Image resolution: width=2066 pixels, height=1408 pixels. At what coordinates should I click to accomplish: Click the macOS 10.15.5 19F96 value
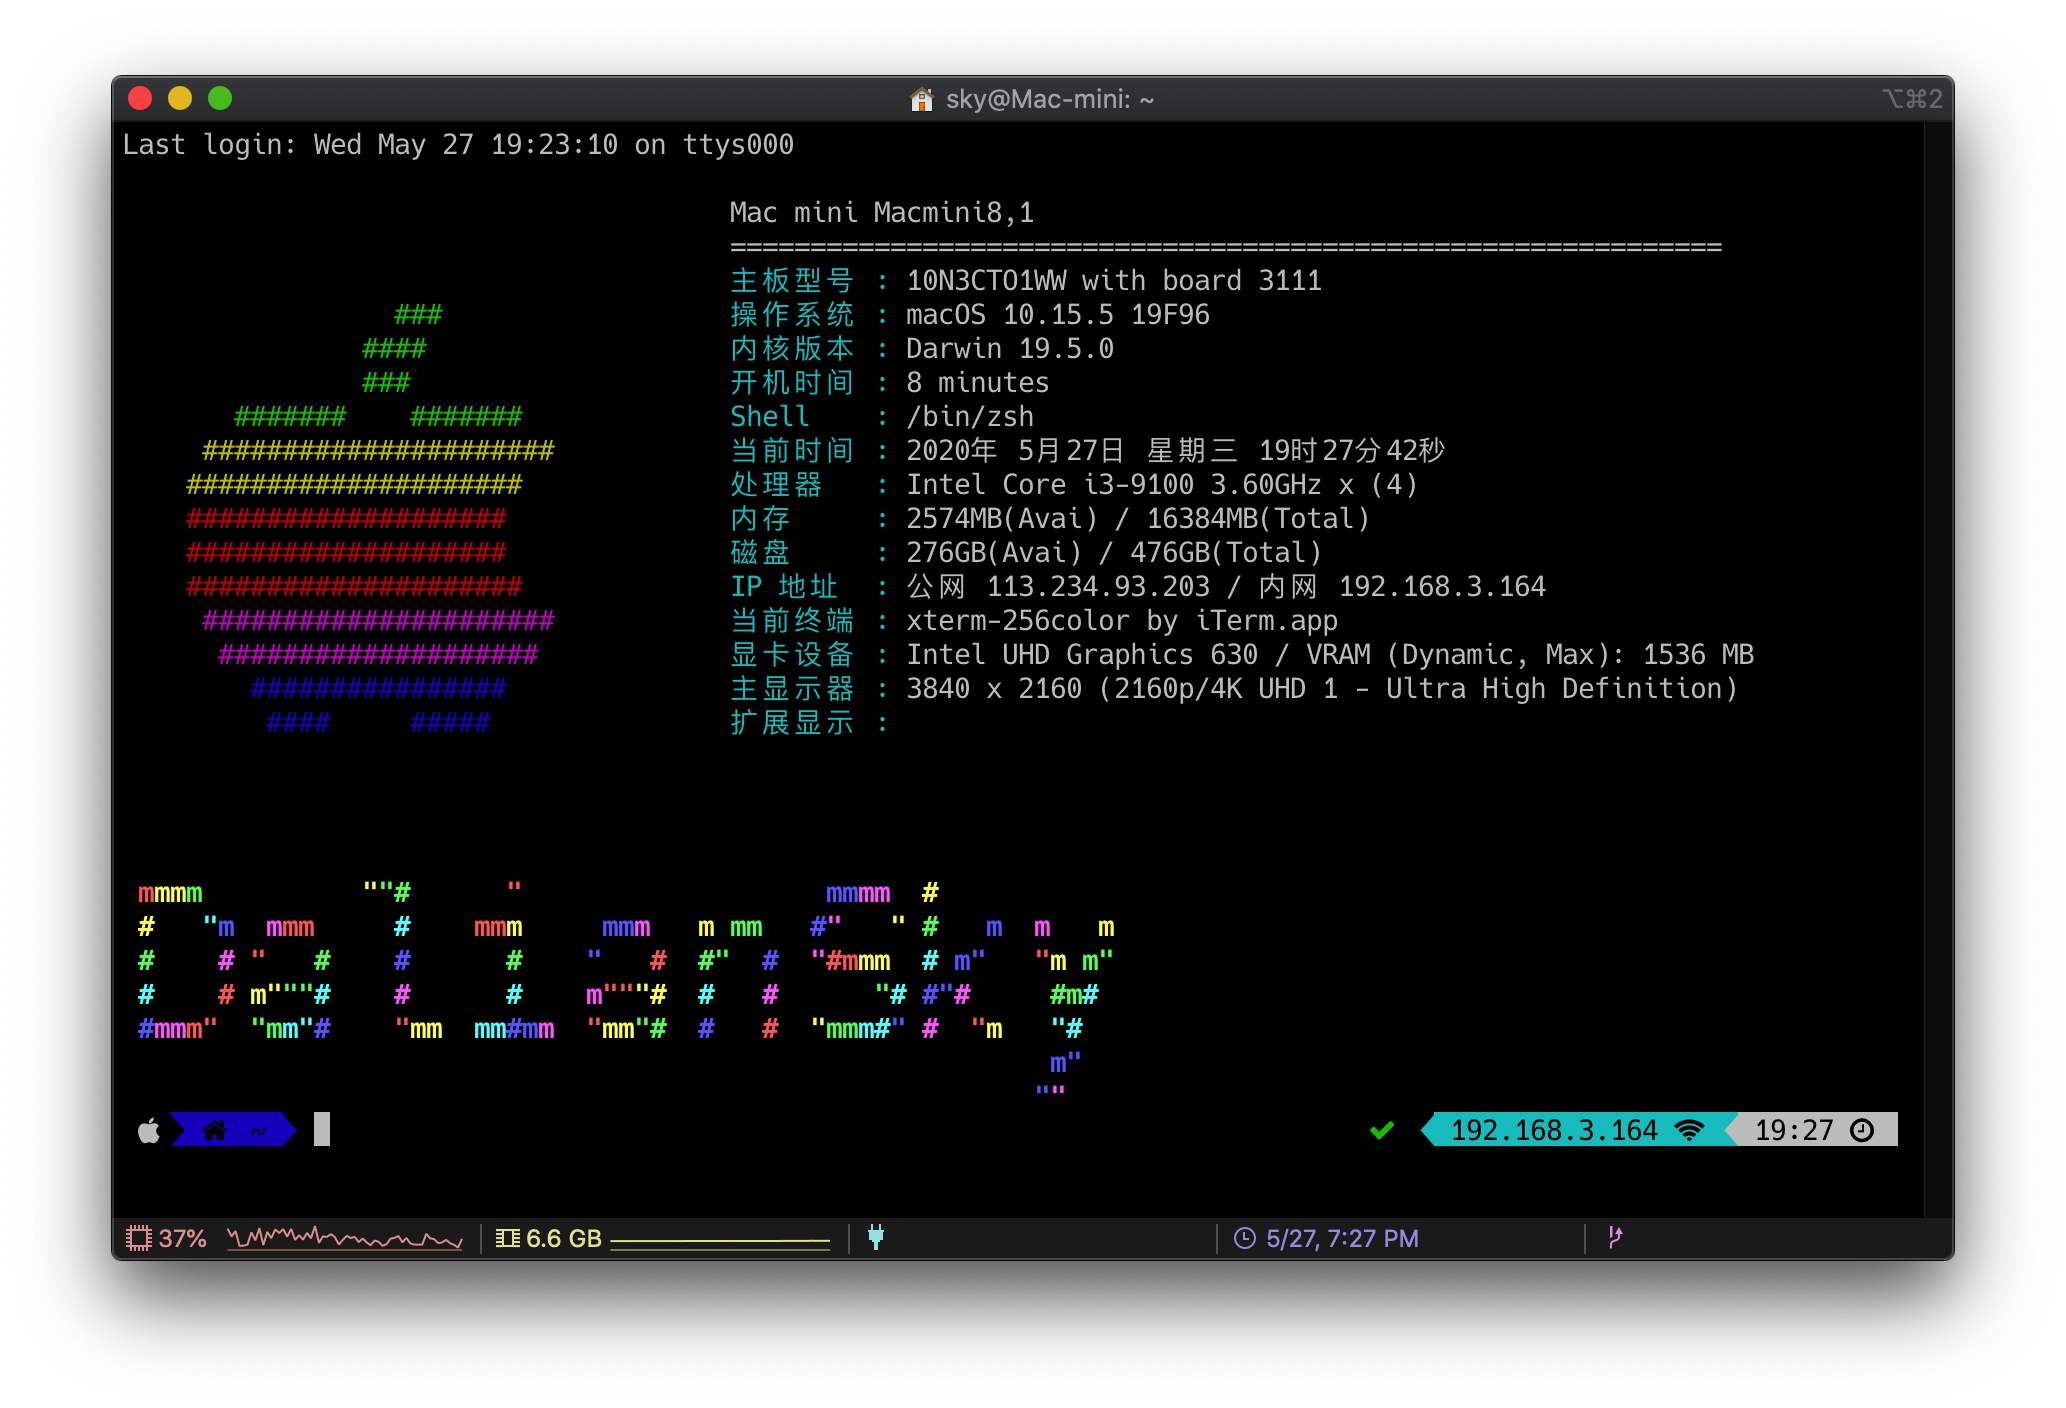(1058, 315)
